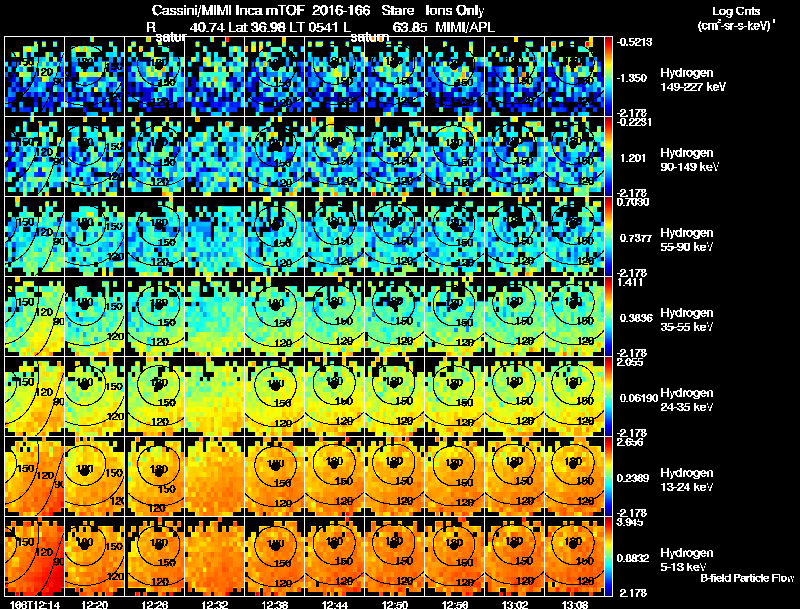
Task: Select the Hydrogen 35-55 keV label
Action: 686,320
